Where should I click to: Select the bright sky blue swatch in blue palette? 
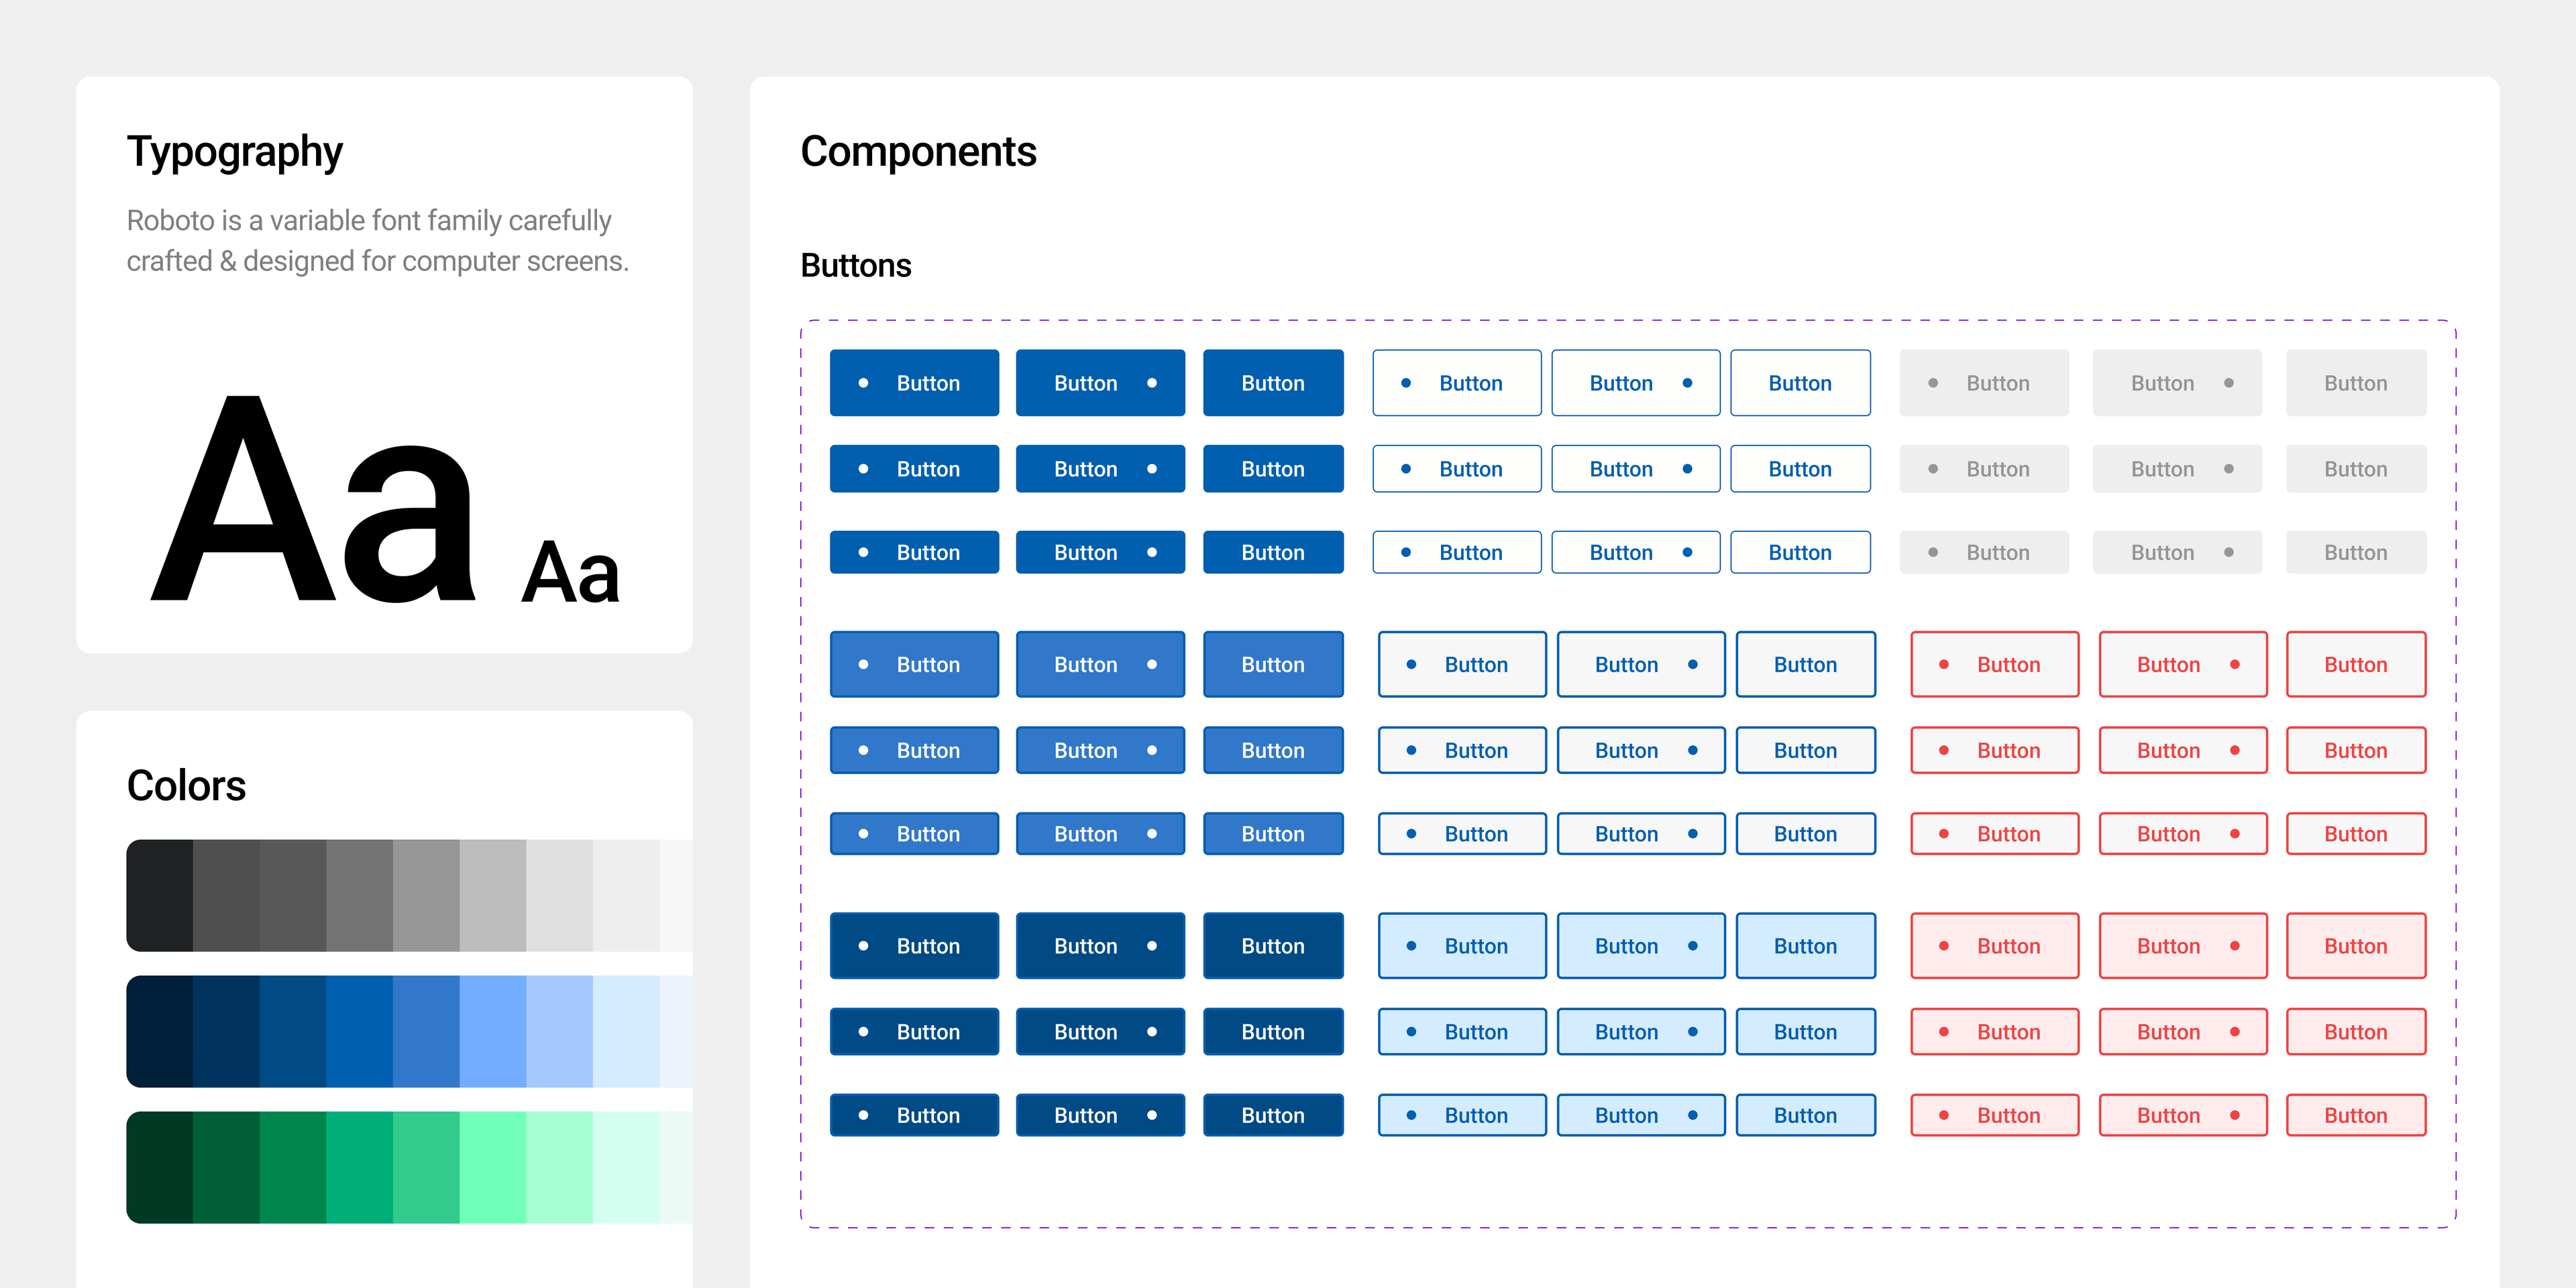tap(493, 1031)
